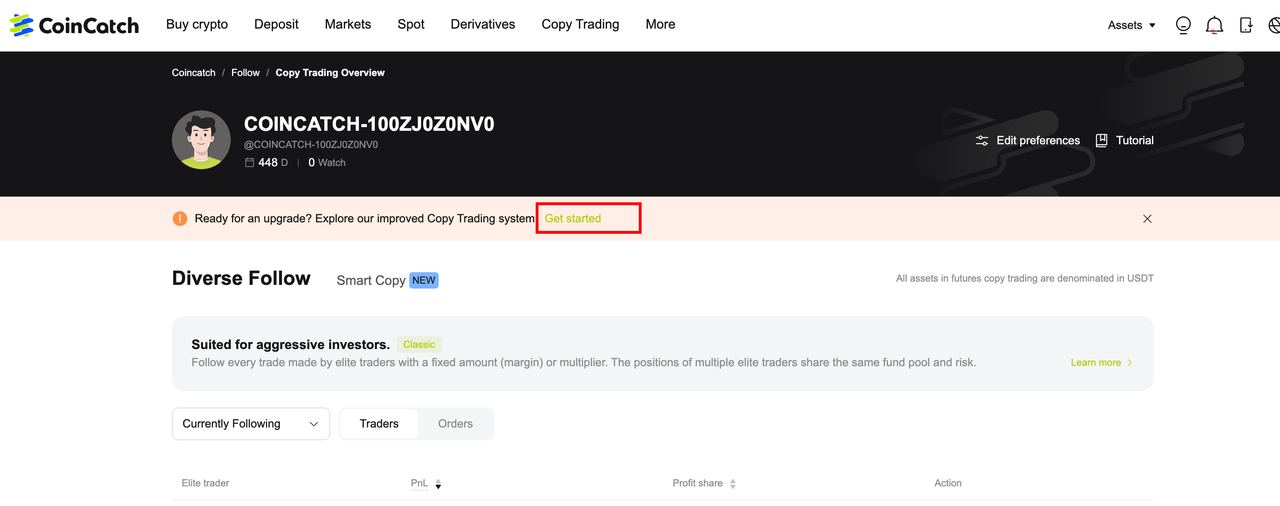The image size is (1280, 506).
Task: Switch to the Orders tab
Action: pos(455,424)
